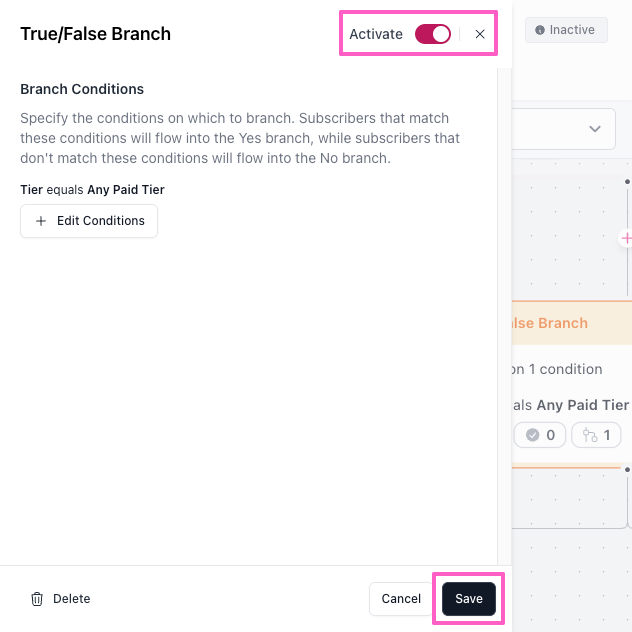Click the completed checkmark count badge

coord(540,435)
